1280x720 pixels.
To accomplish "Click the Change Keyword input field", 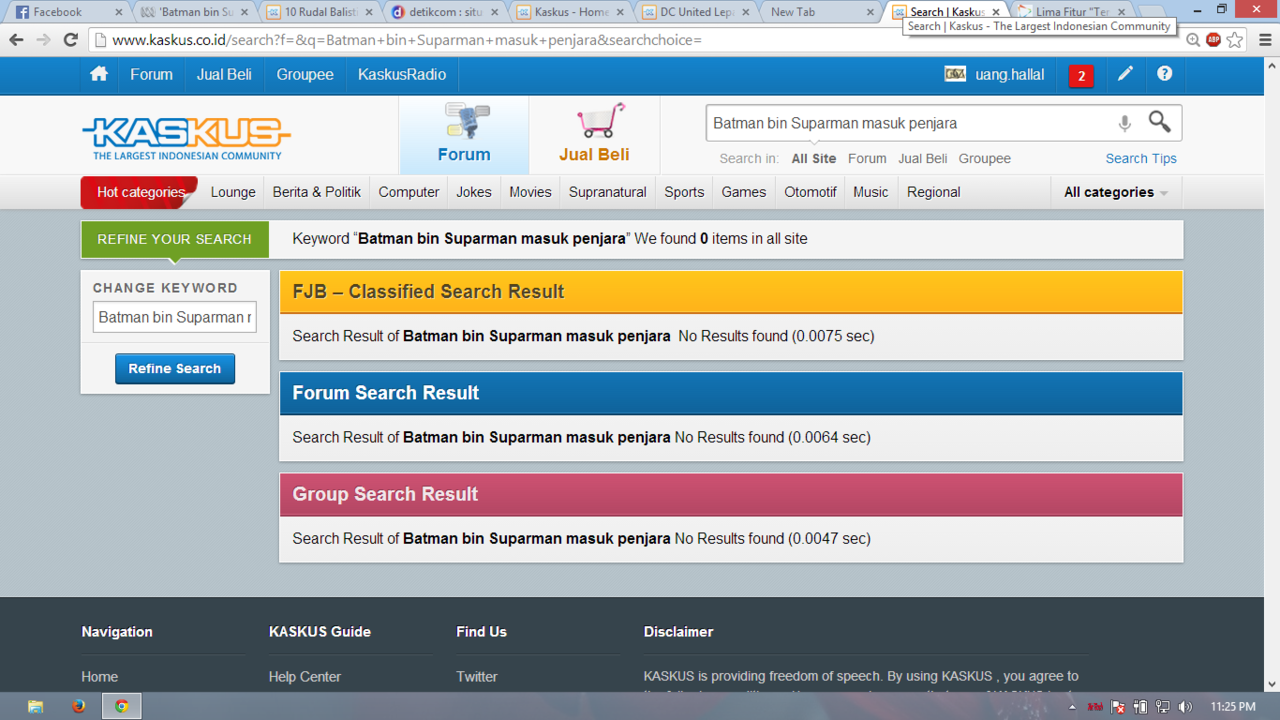I will (174, 317).
